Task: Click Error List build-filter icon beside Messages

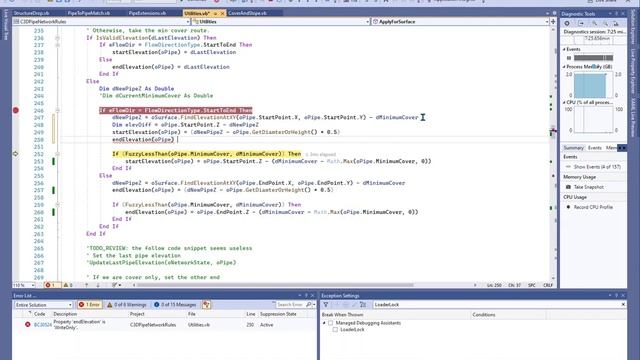Action: (x=206, y=304)
